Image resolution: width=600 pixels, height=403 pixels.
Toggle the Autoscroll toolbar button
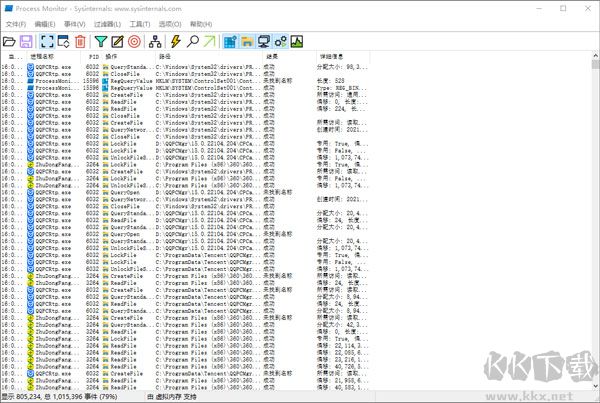tap(64, 41)
